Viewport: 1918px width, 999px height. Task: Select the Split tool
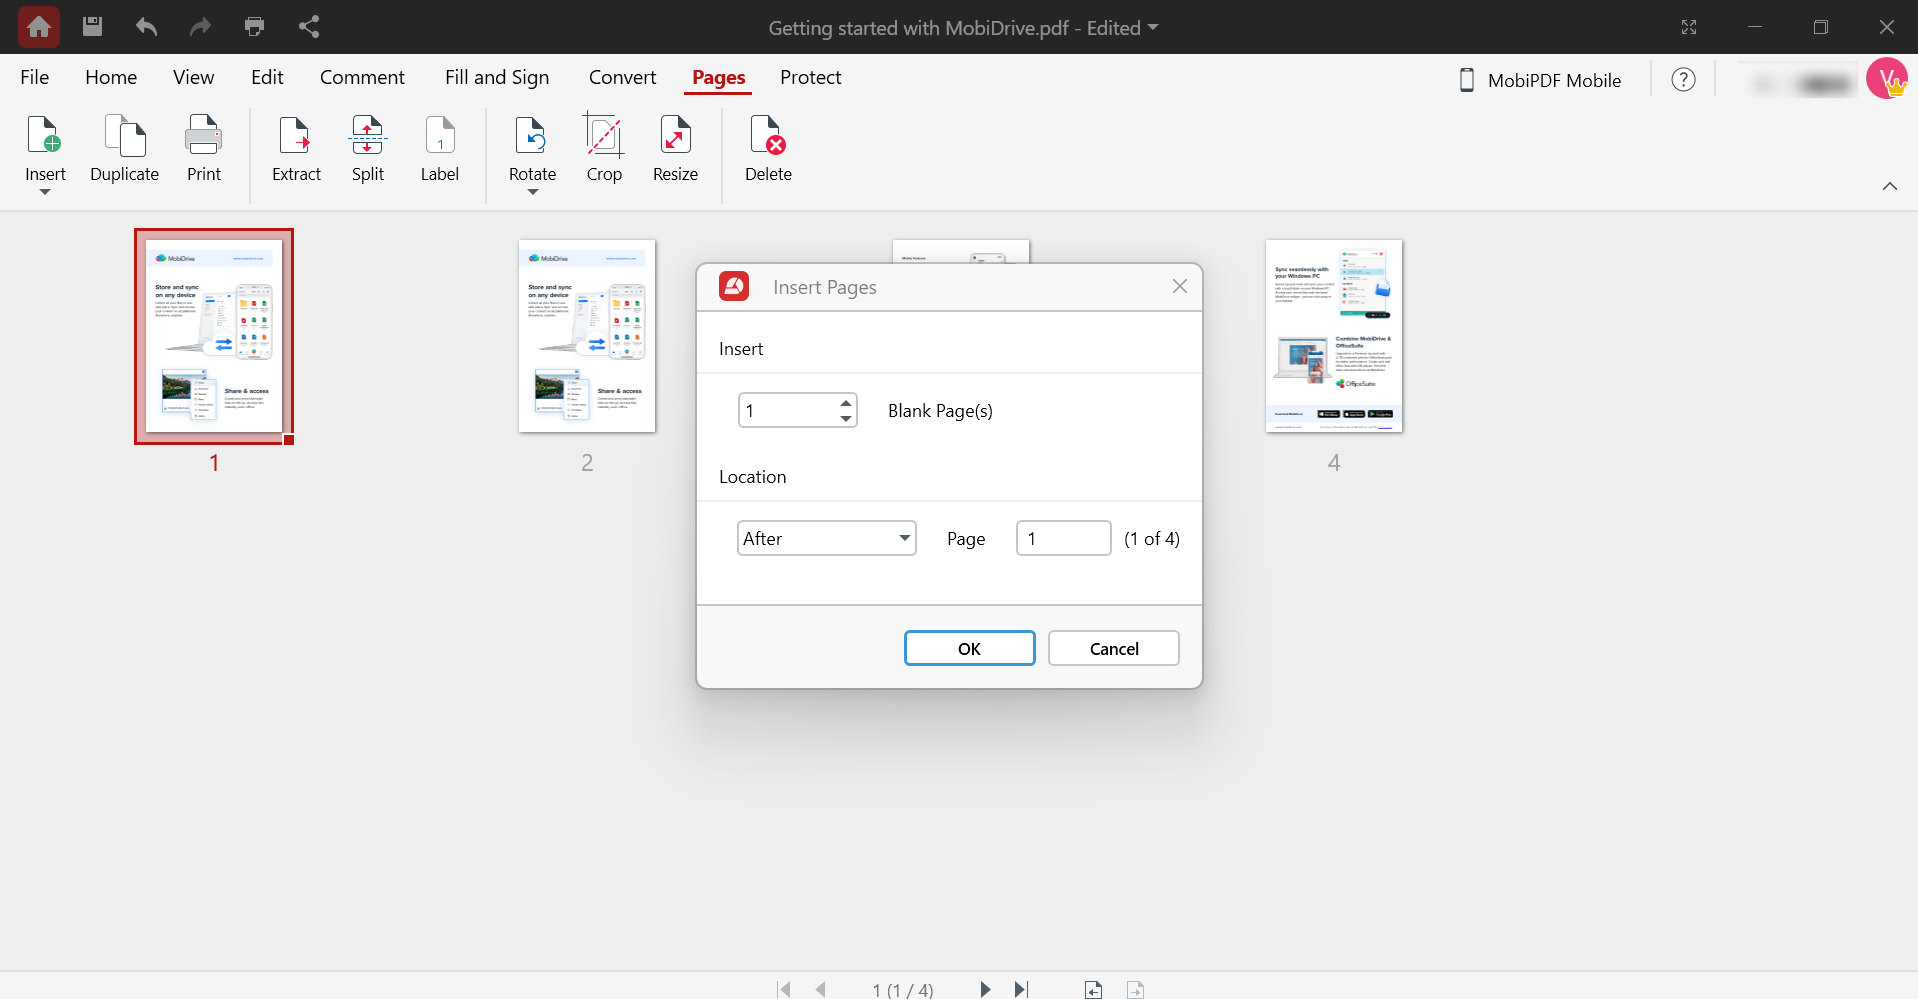click(367, 150)
